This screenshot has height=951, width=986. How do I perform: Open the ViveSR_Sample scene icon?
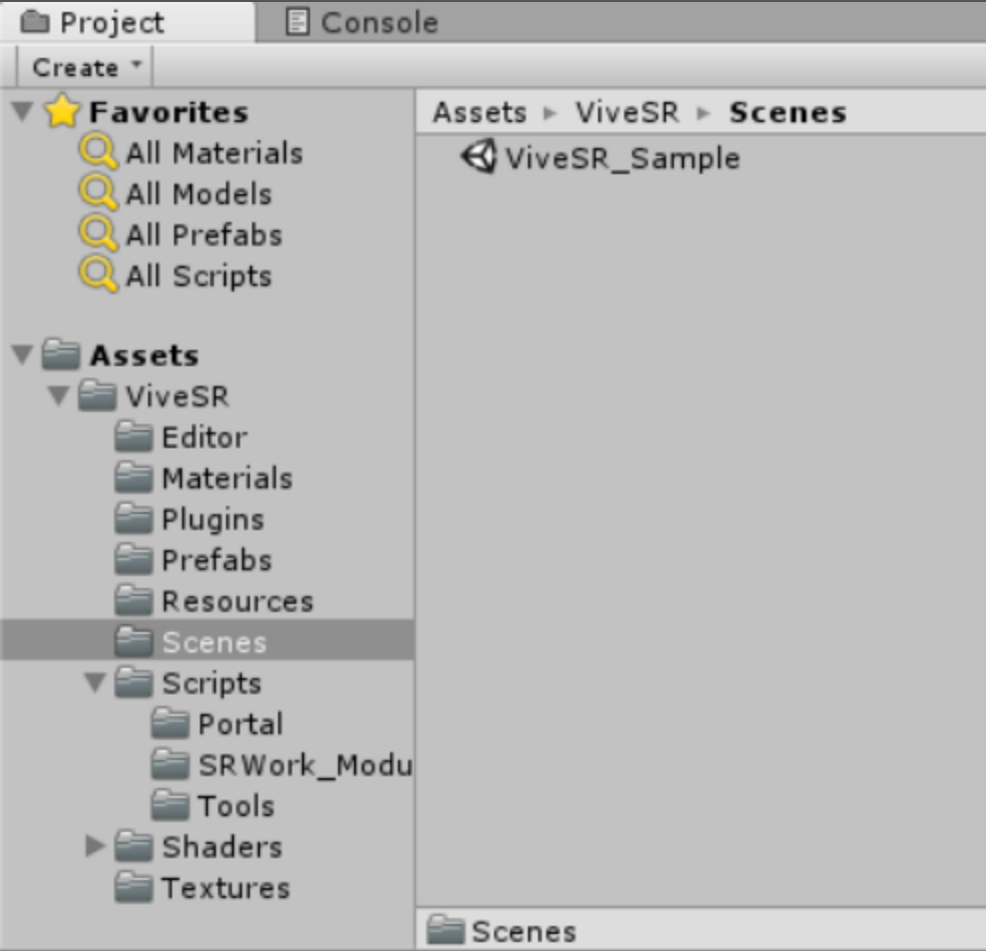(478, 158)
